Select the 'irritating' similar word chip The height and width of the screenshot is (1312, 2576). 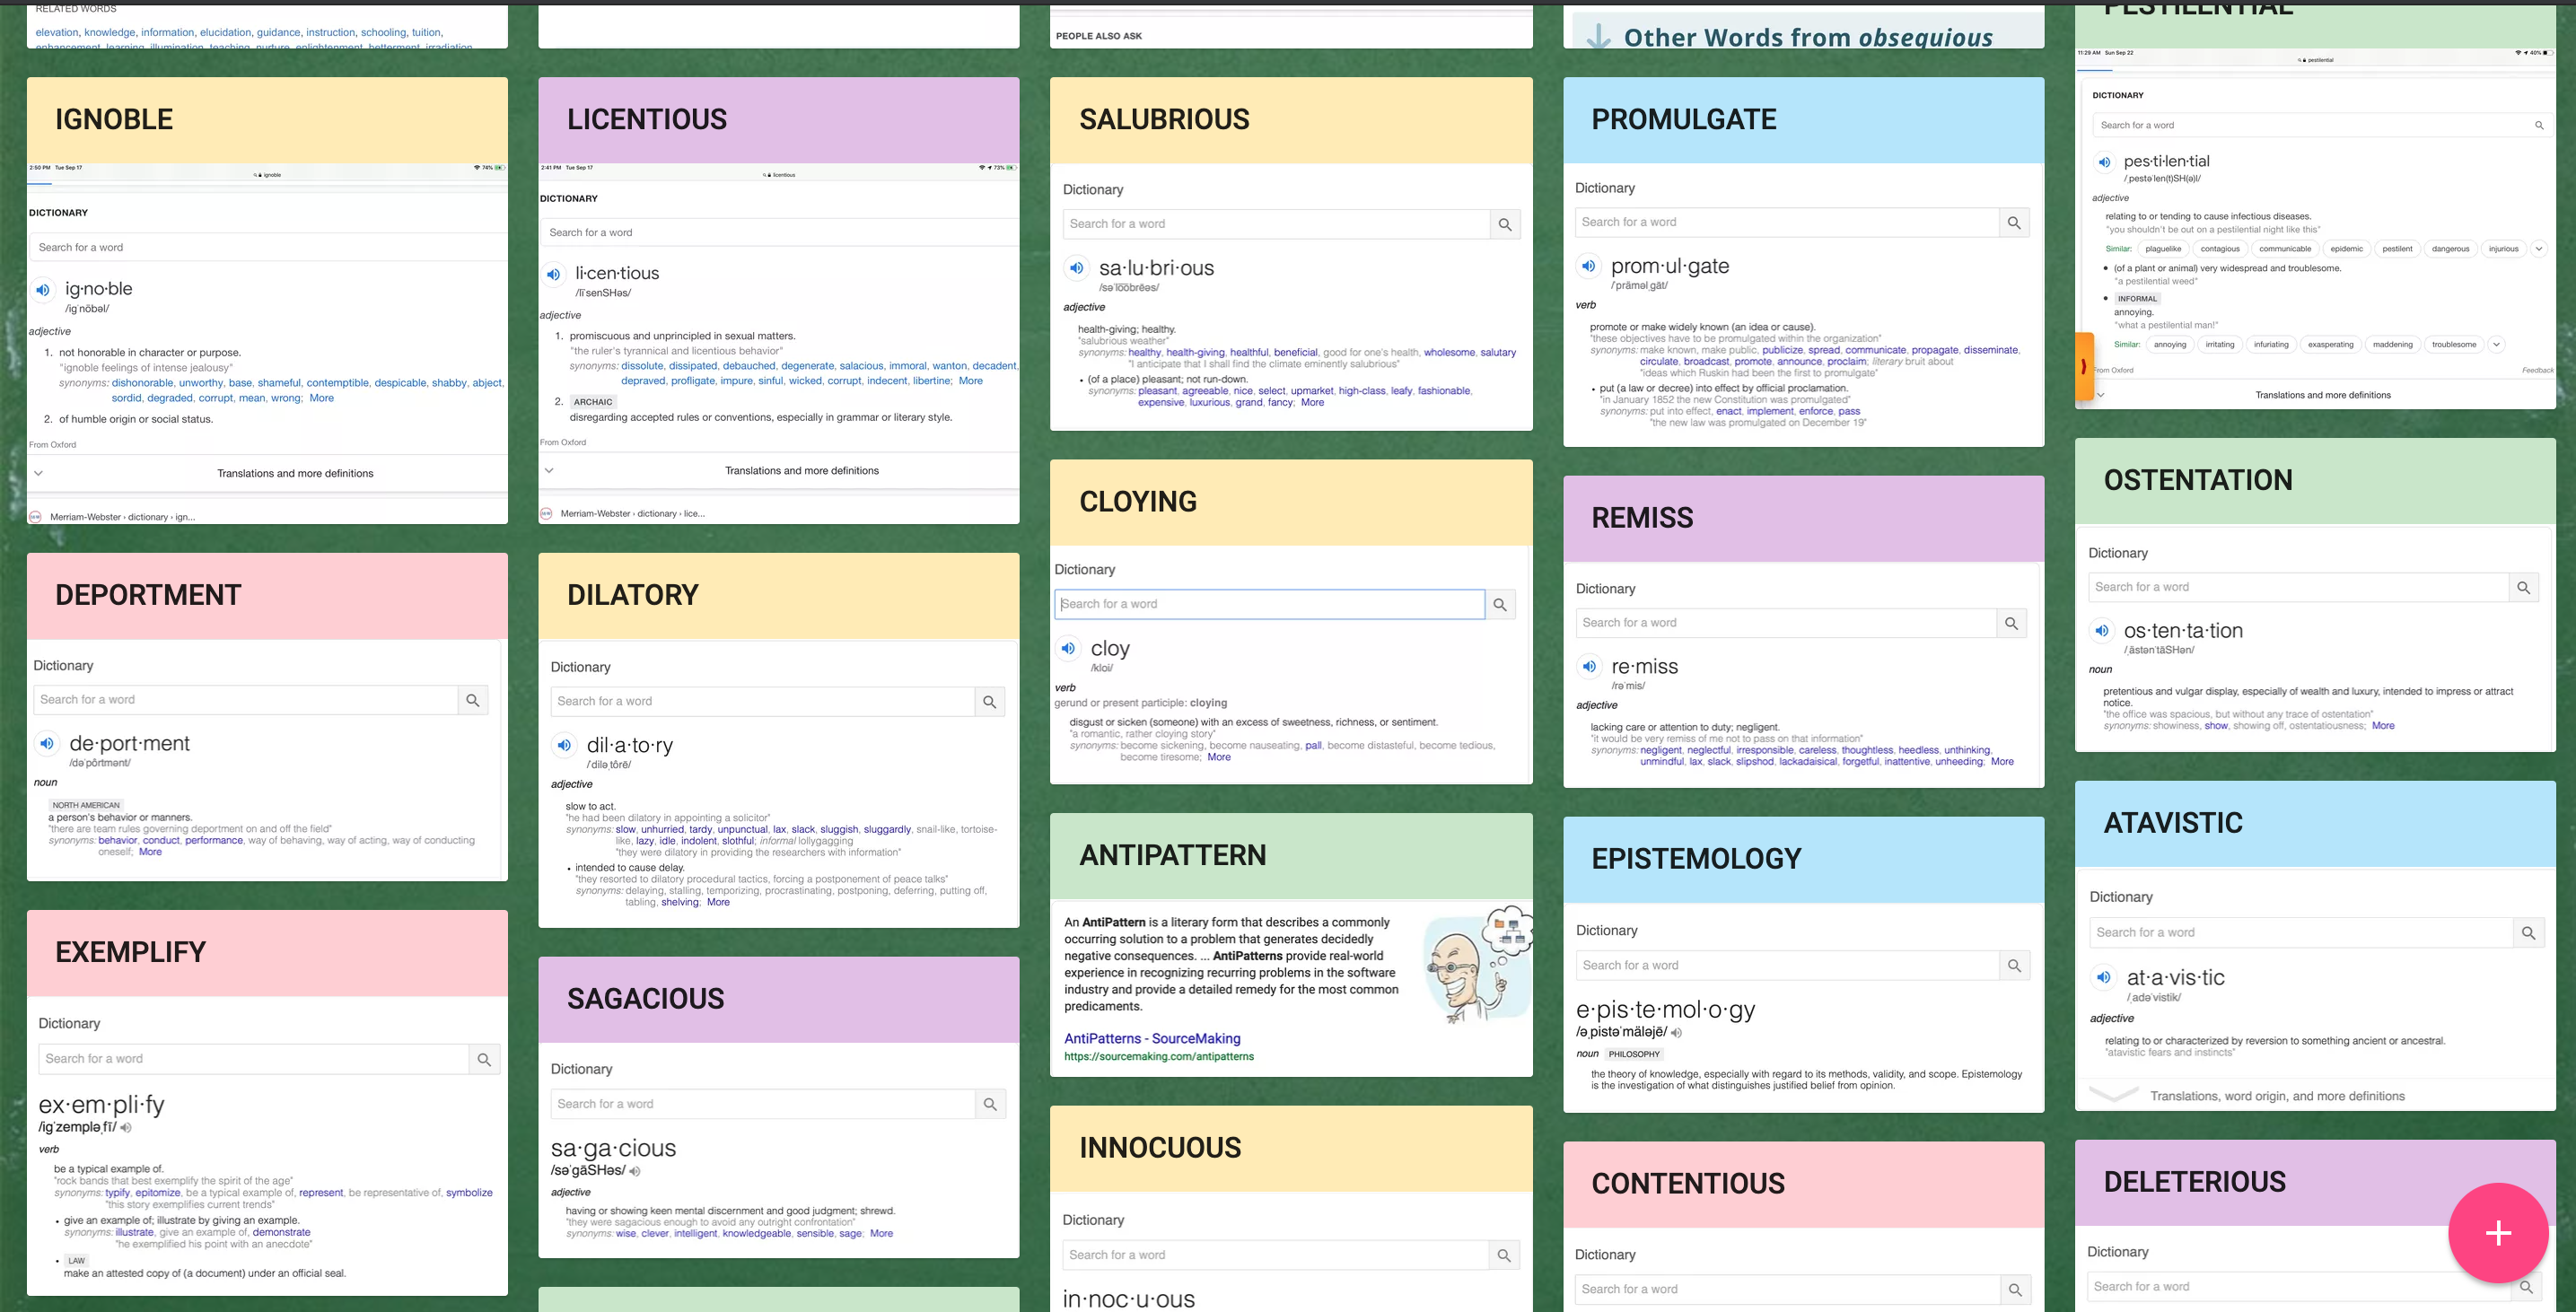(2220, 345)
